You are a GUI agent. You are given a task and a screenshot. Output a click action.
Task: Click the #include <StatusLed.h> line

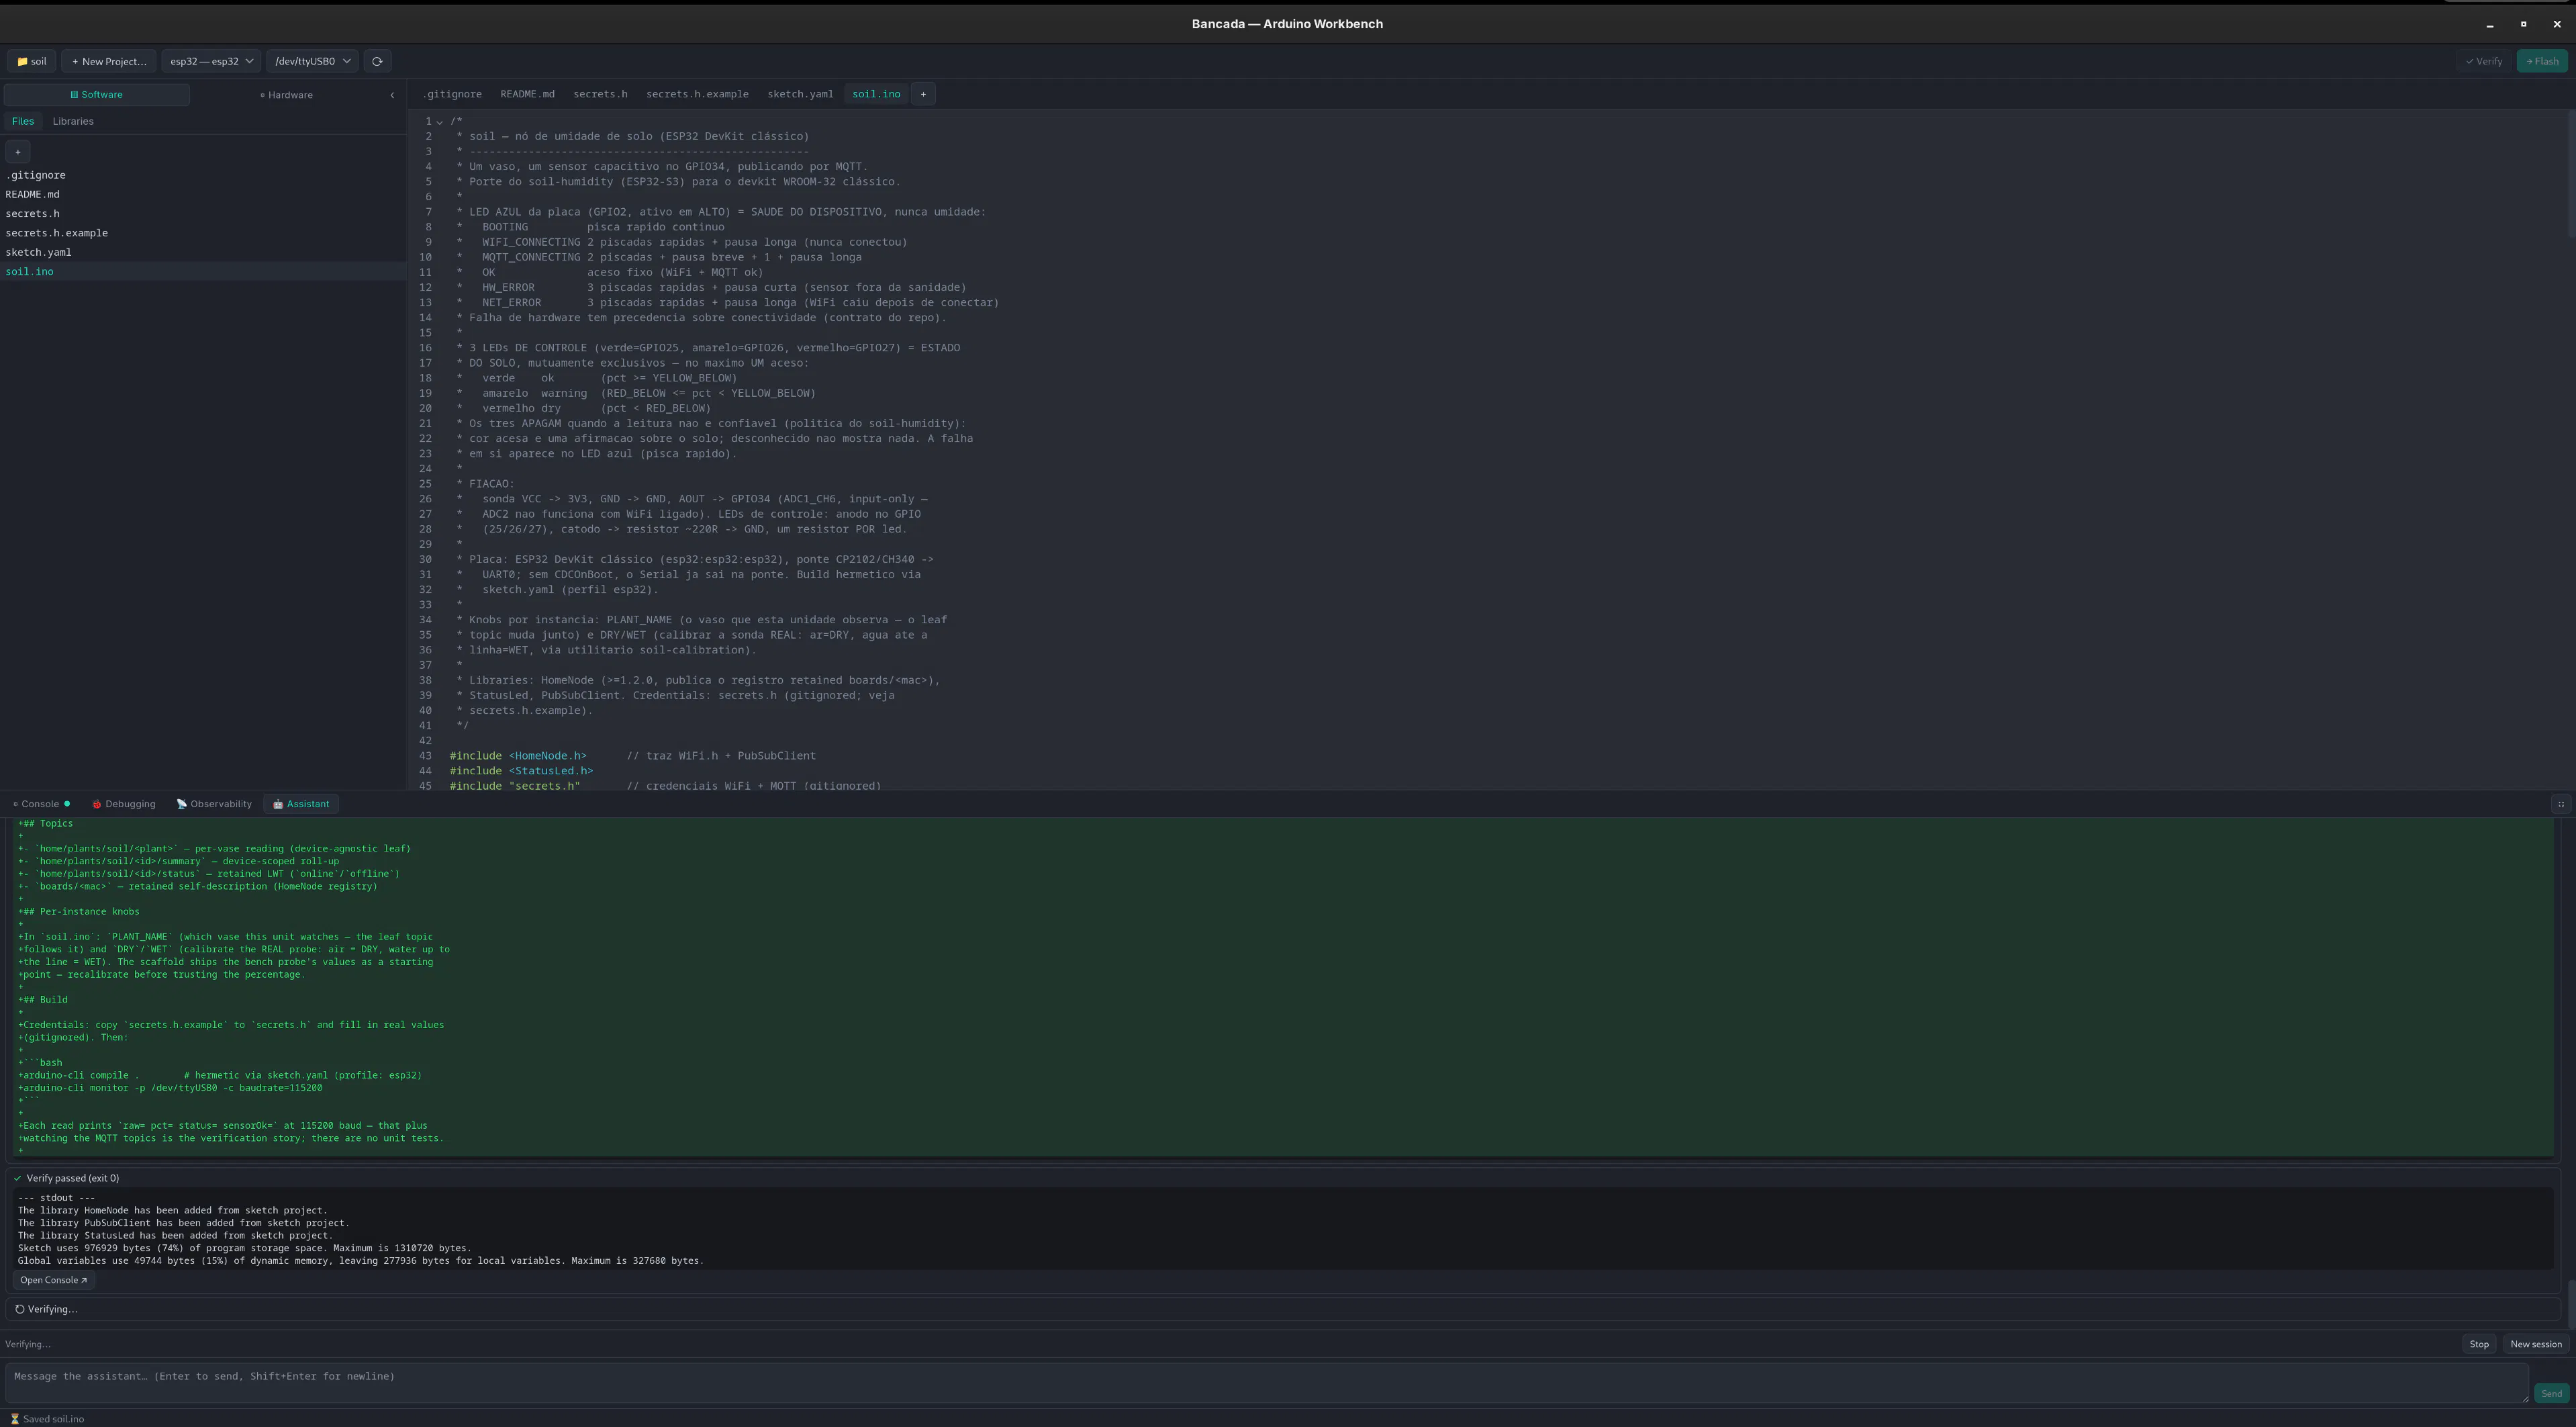tap(521, 771)
